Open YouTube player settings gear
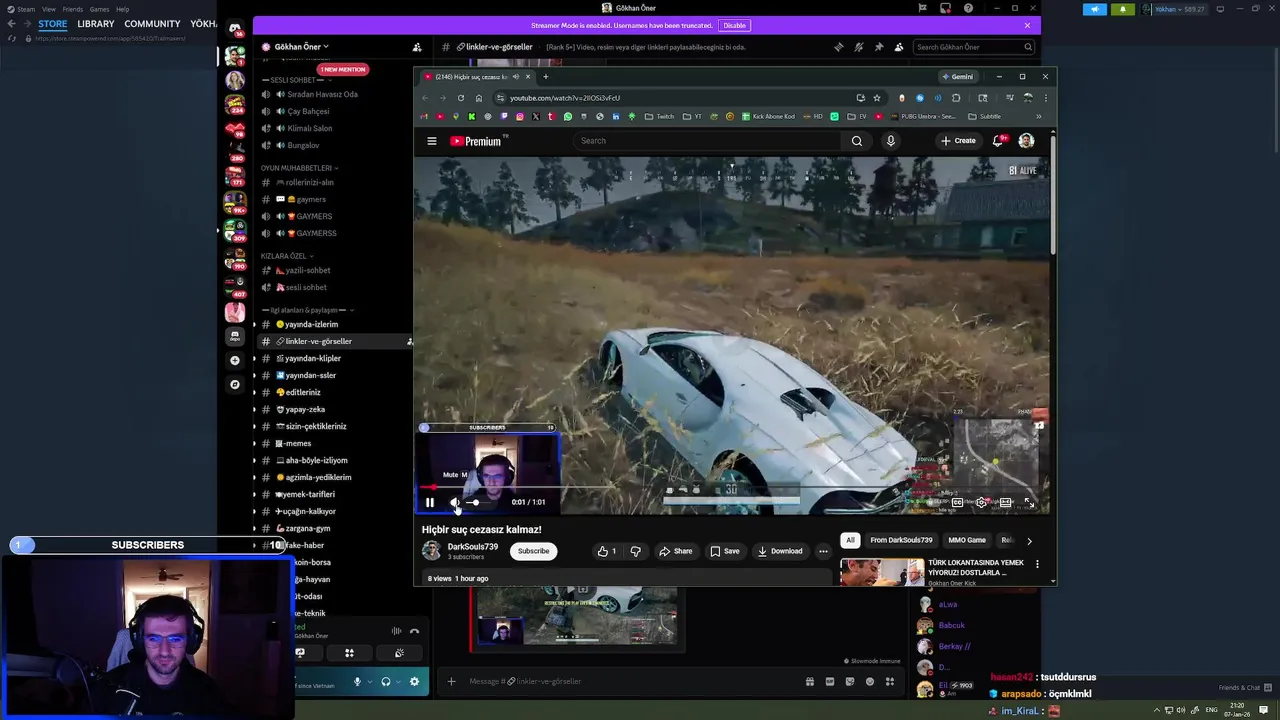1280x720 pixels. [981, 502]
